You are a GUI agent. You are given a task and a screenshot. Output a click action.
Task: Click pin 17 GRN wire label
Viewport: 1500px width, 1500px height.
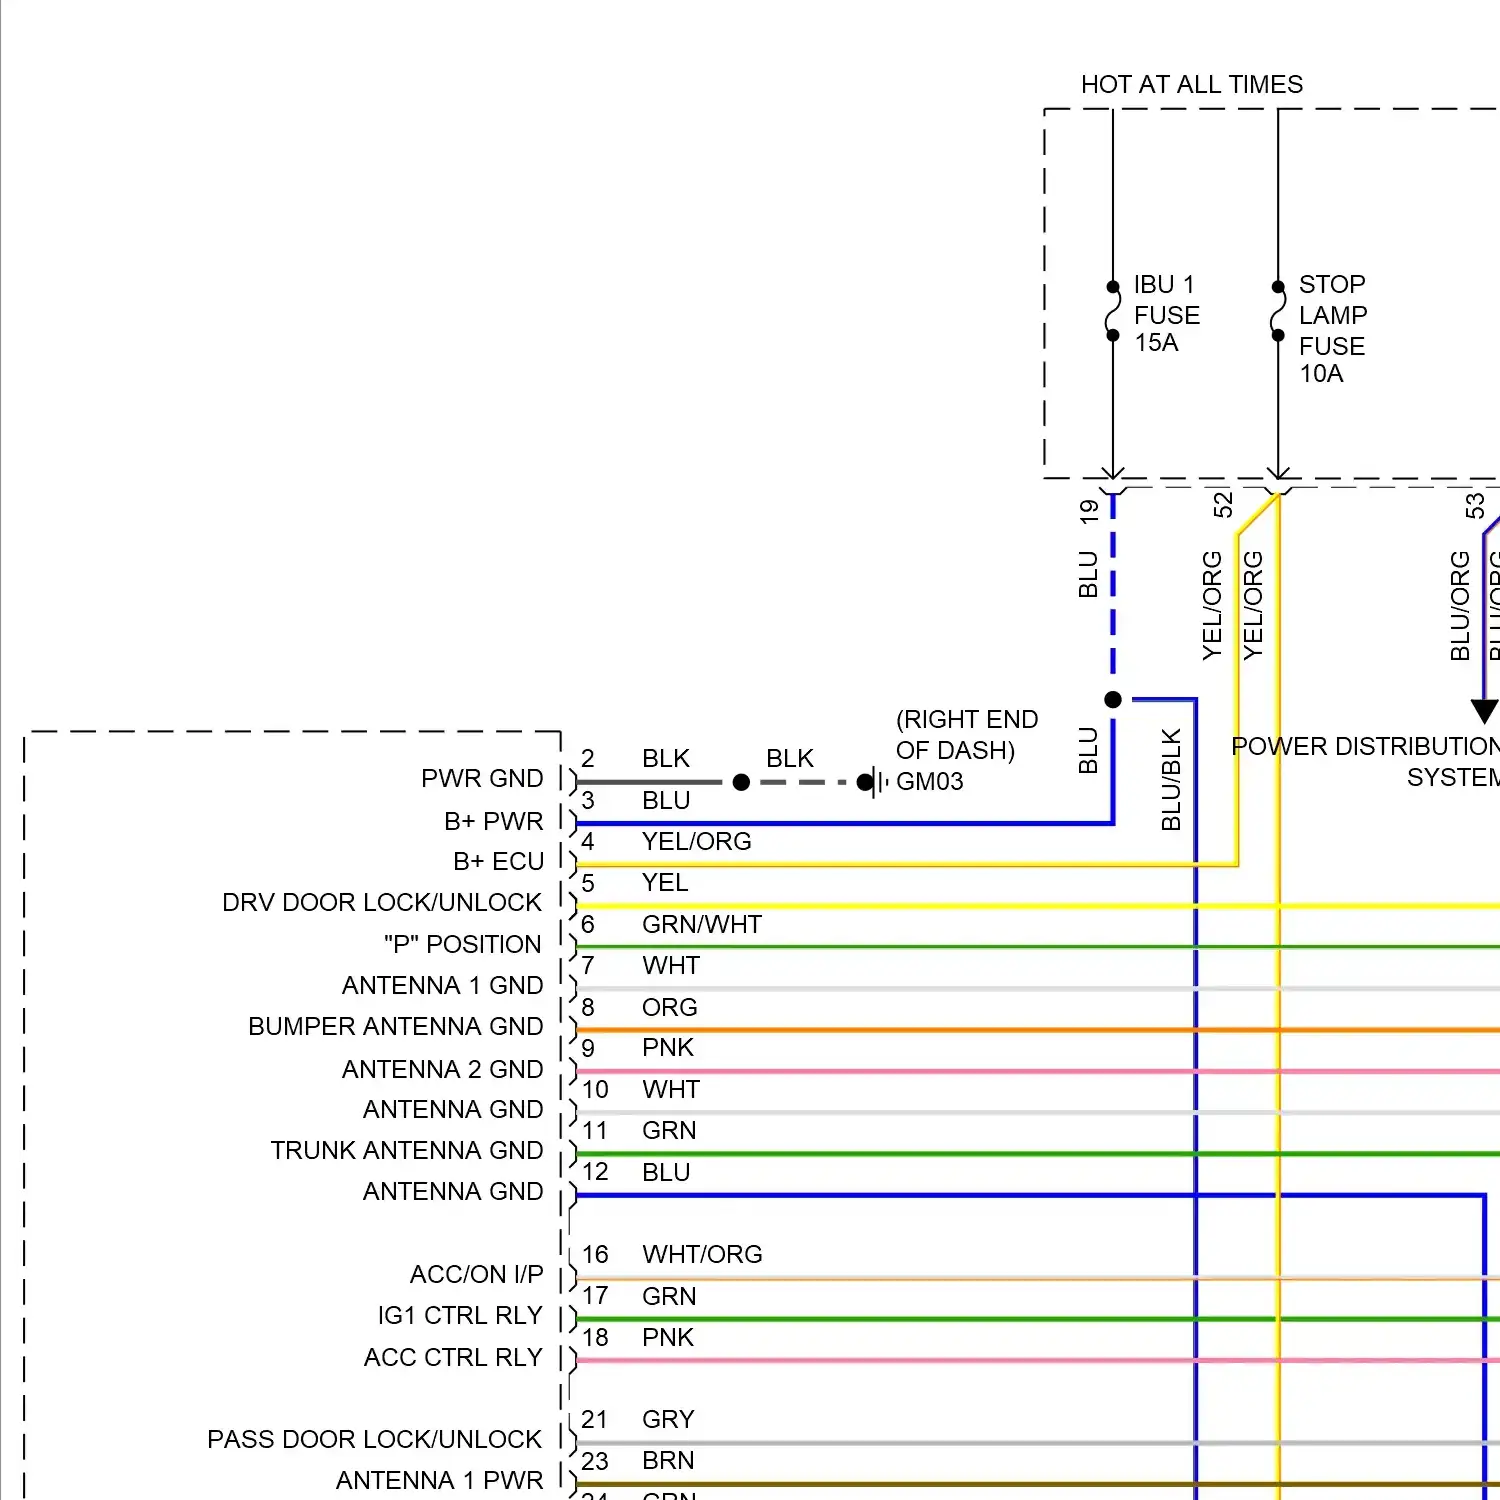(x=669, y=1297)
